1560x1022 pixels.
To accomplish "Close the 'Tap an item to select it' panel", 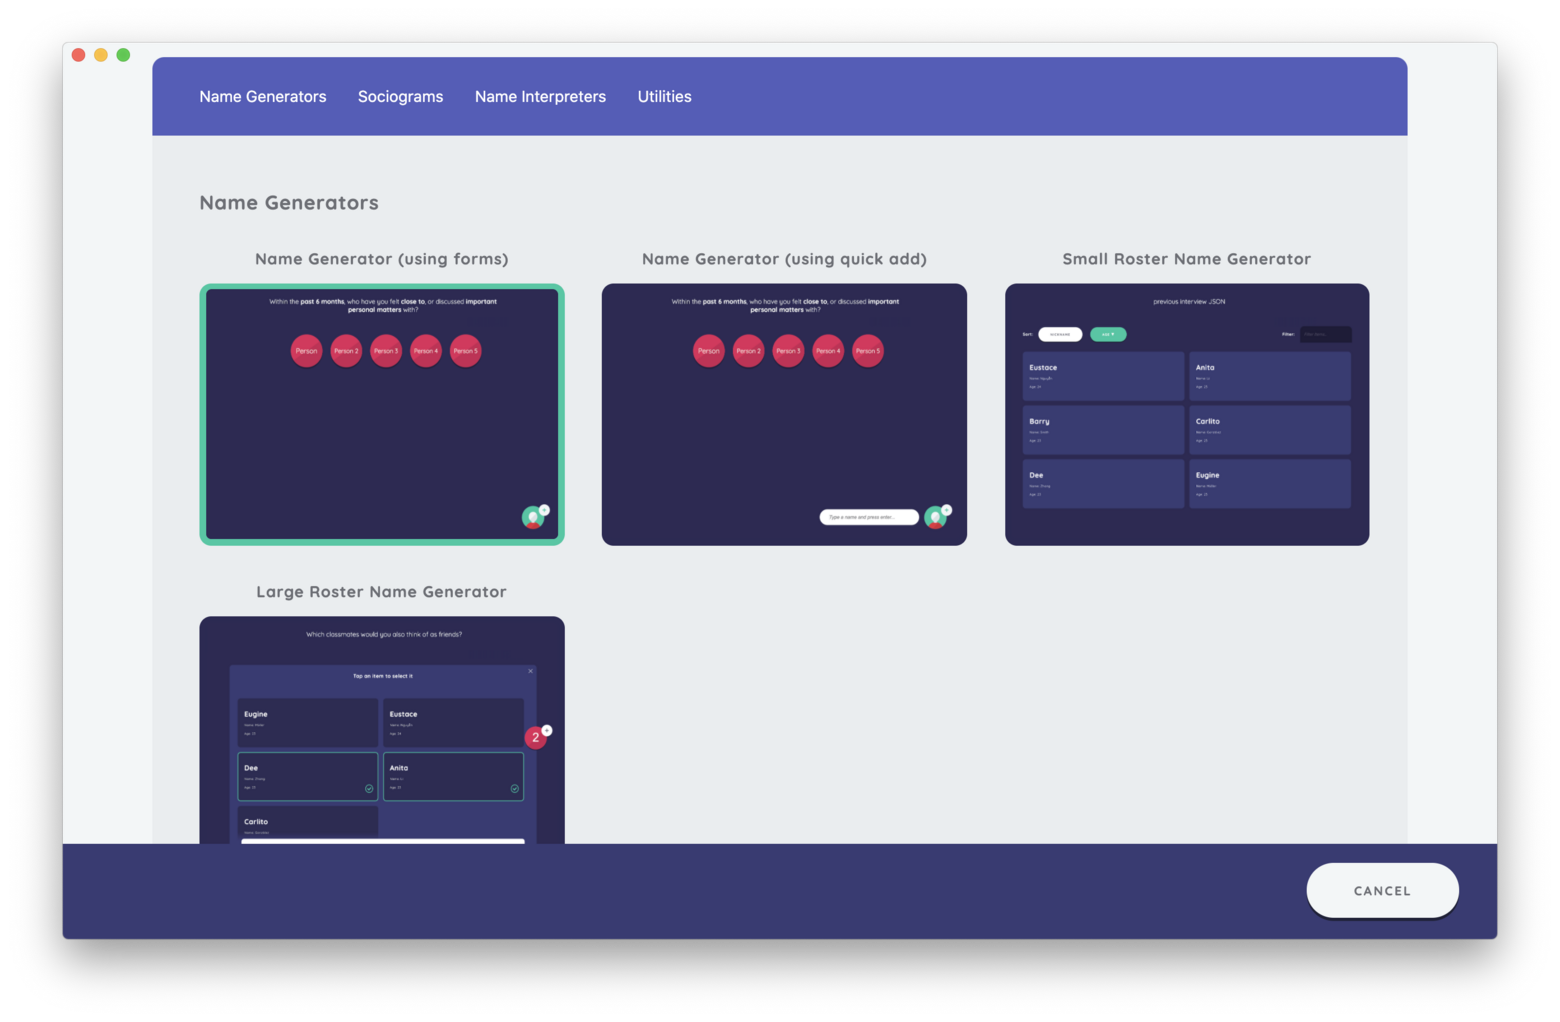I will point(530,671).
